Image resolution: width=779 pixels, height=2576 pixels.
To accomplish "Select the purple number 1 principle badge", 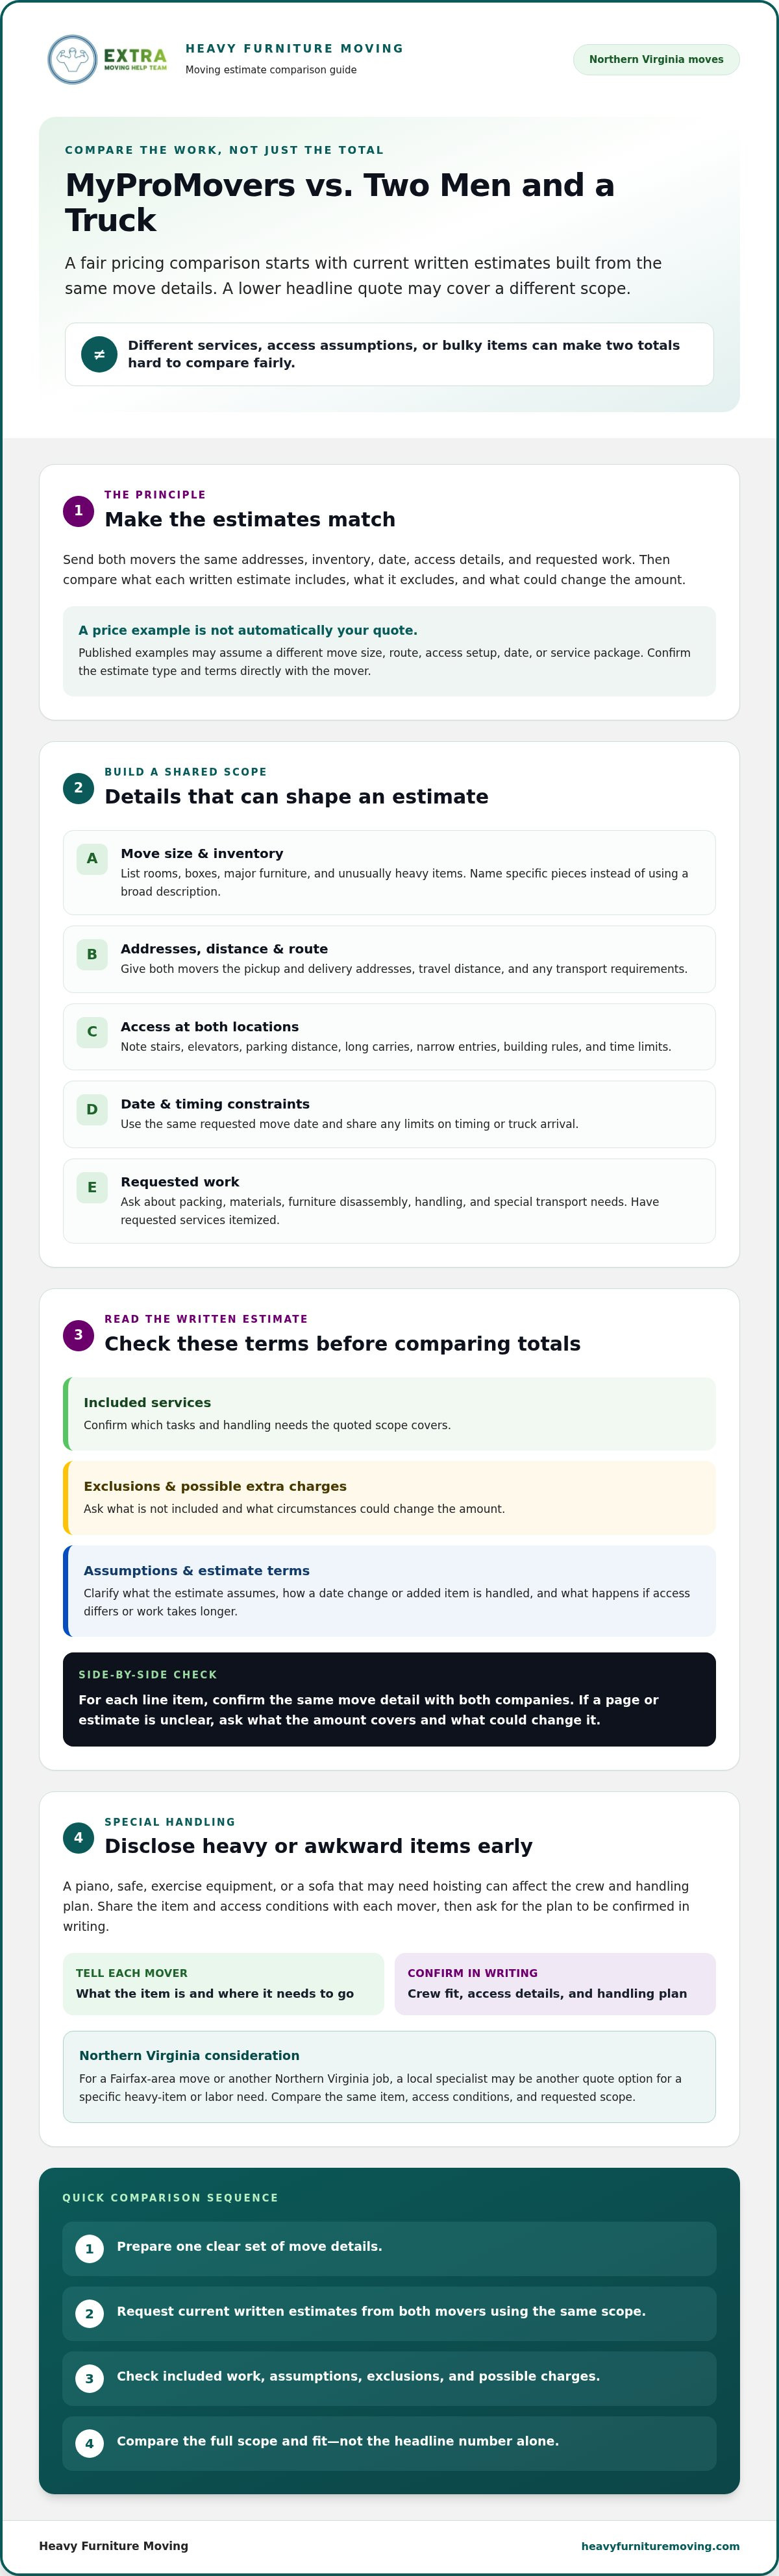I will [x=78, y=510].
